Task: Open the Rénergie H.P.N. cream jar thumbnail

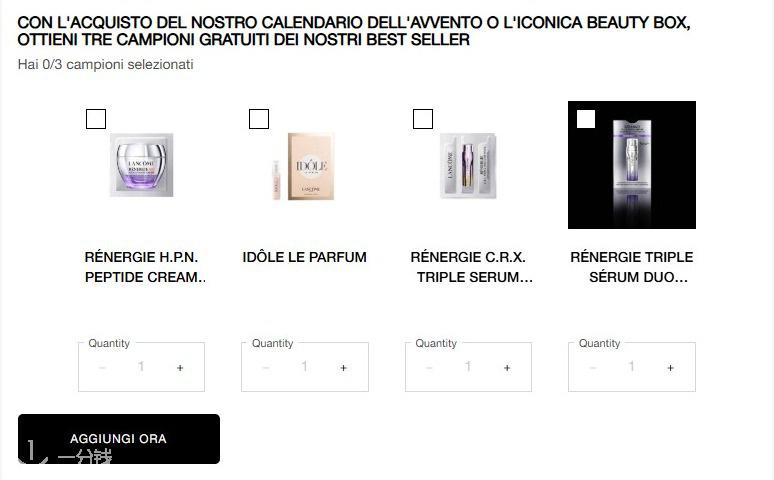Action: pyautogui.click(x=142, y=165)
